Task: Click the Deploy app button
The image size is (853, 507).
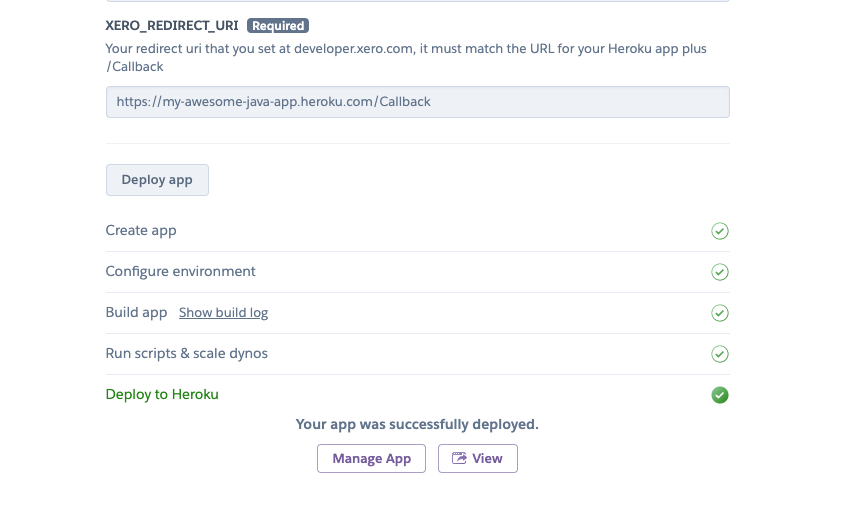Action: click(157, 180)
